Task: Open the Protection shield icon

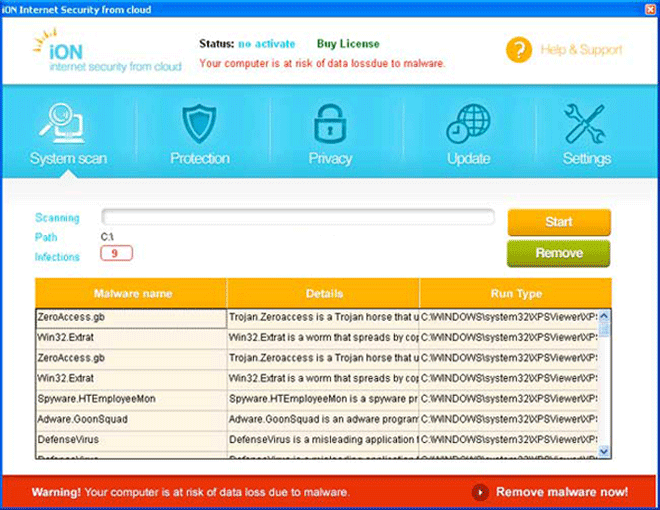Action: coord(199,124)
